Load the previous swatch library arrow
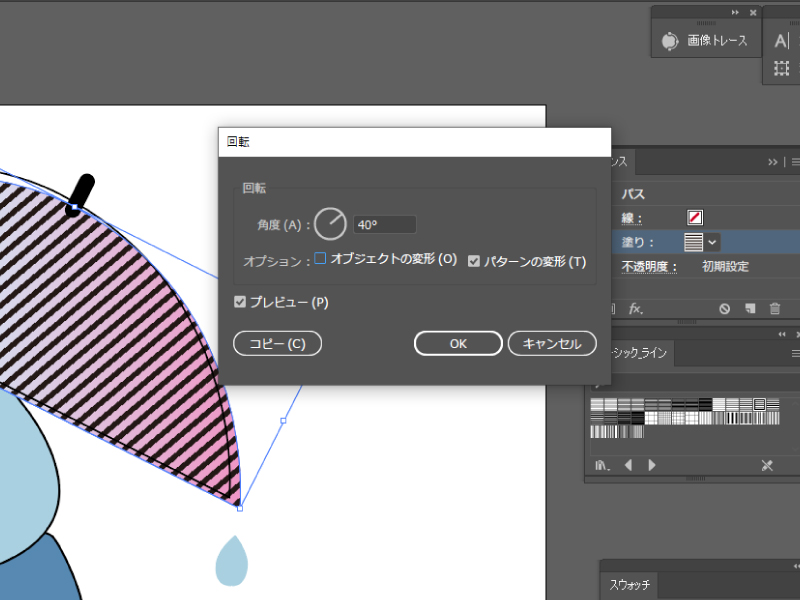This screenshot has height=600, width=800. tap(629, 465)
